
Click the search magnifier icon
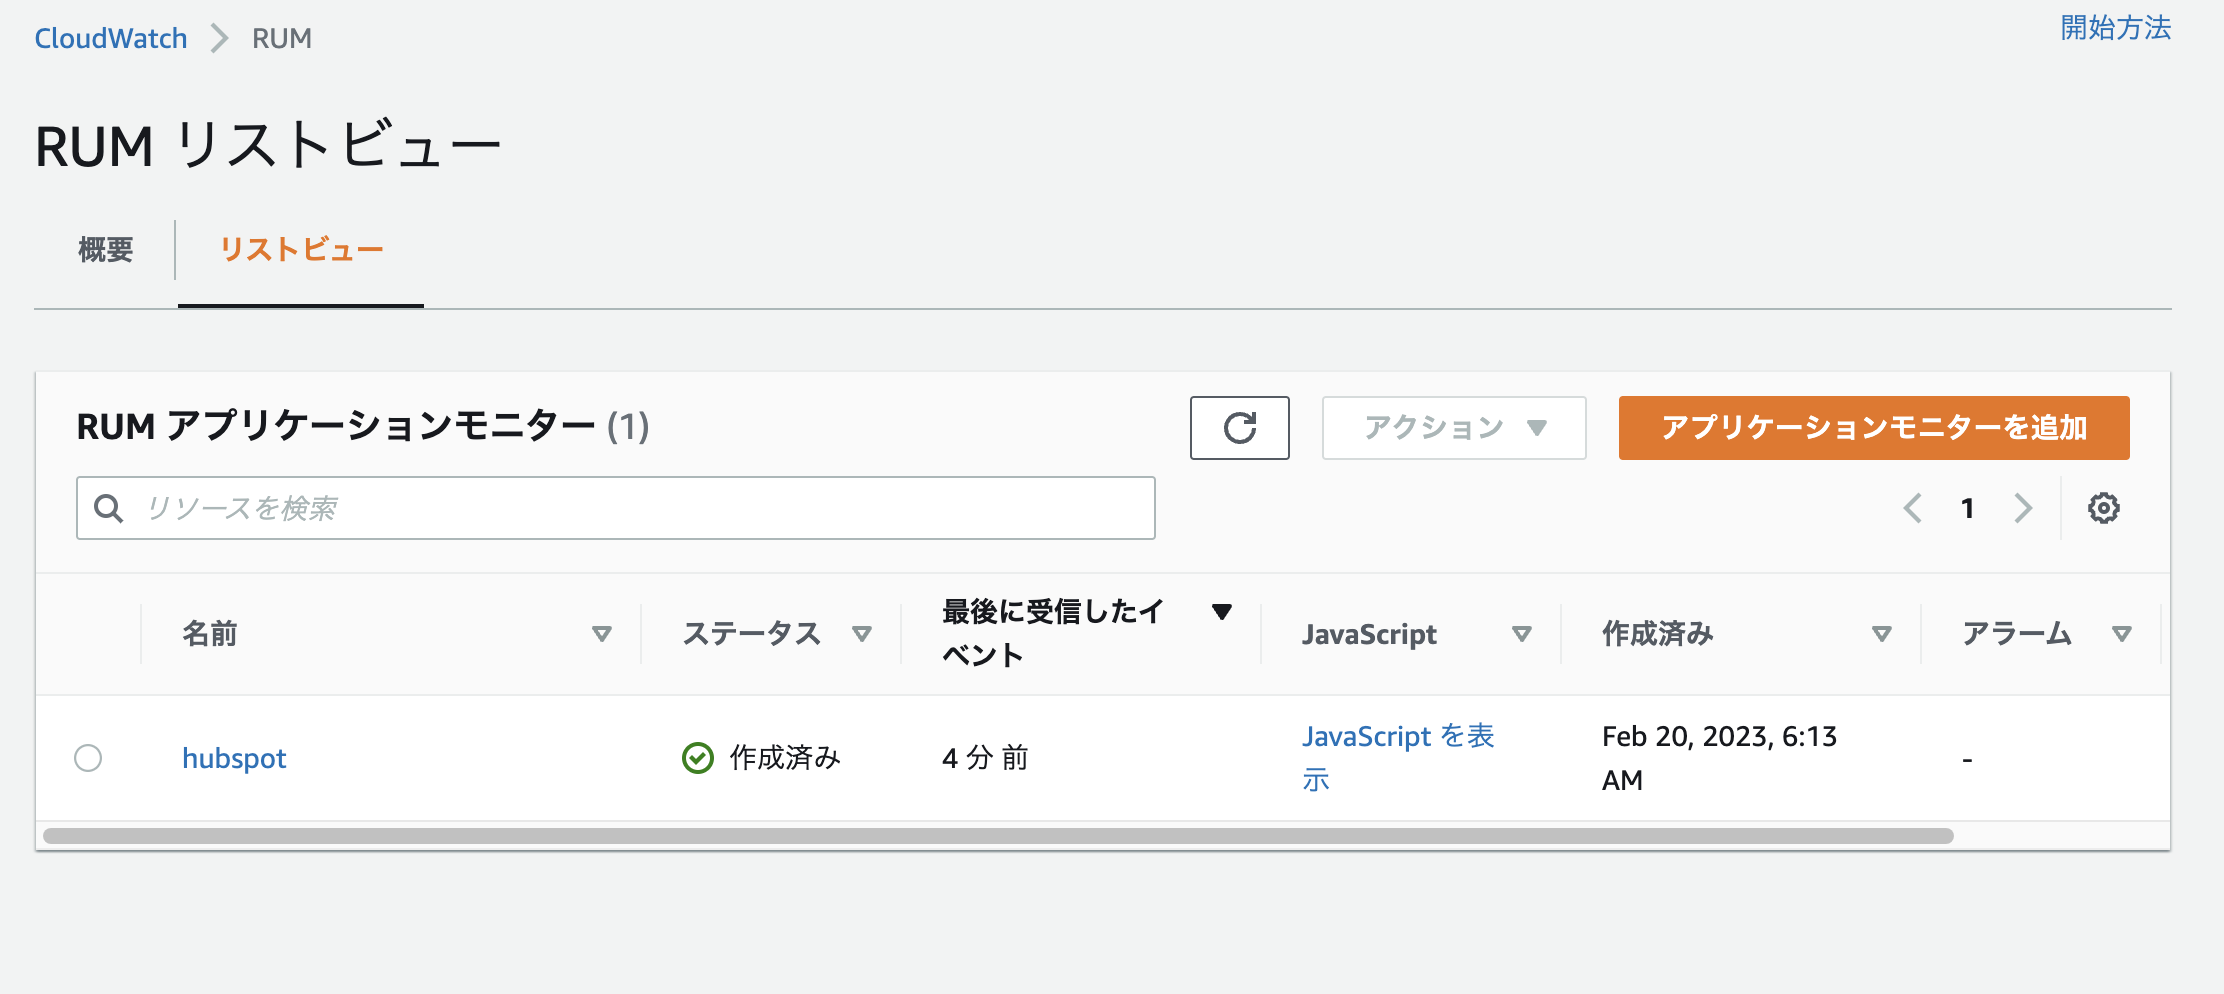click(x=108, y=508)
